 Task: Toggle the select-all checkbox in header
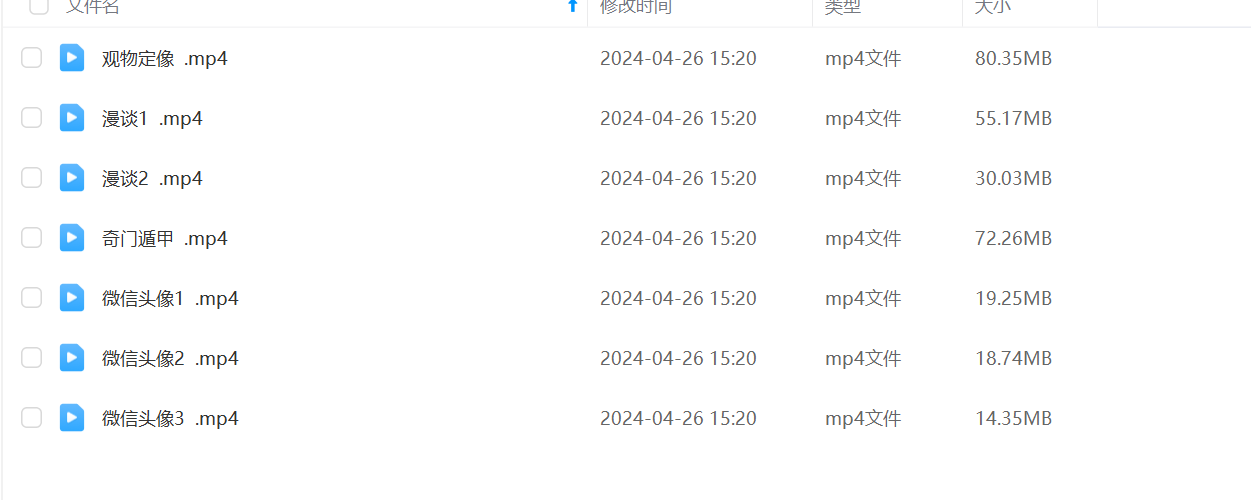pos(38,6)
